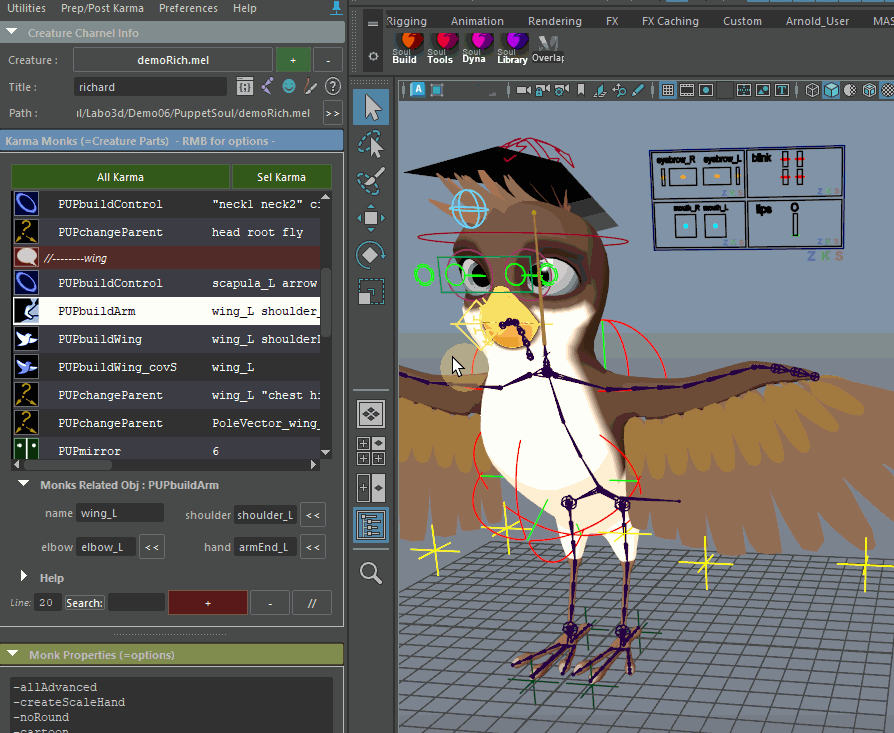This screenshot has height=733, width=894.
Task: Expand the path with the >> button
Action: [332, 113]
